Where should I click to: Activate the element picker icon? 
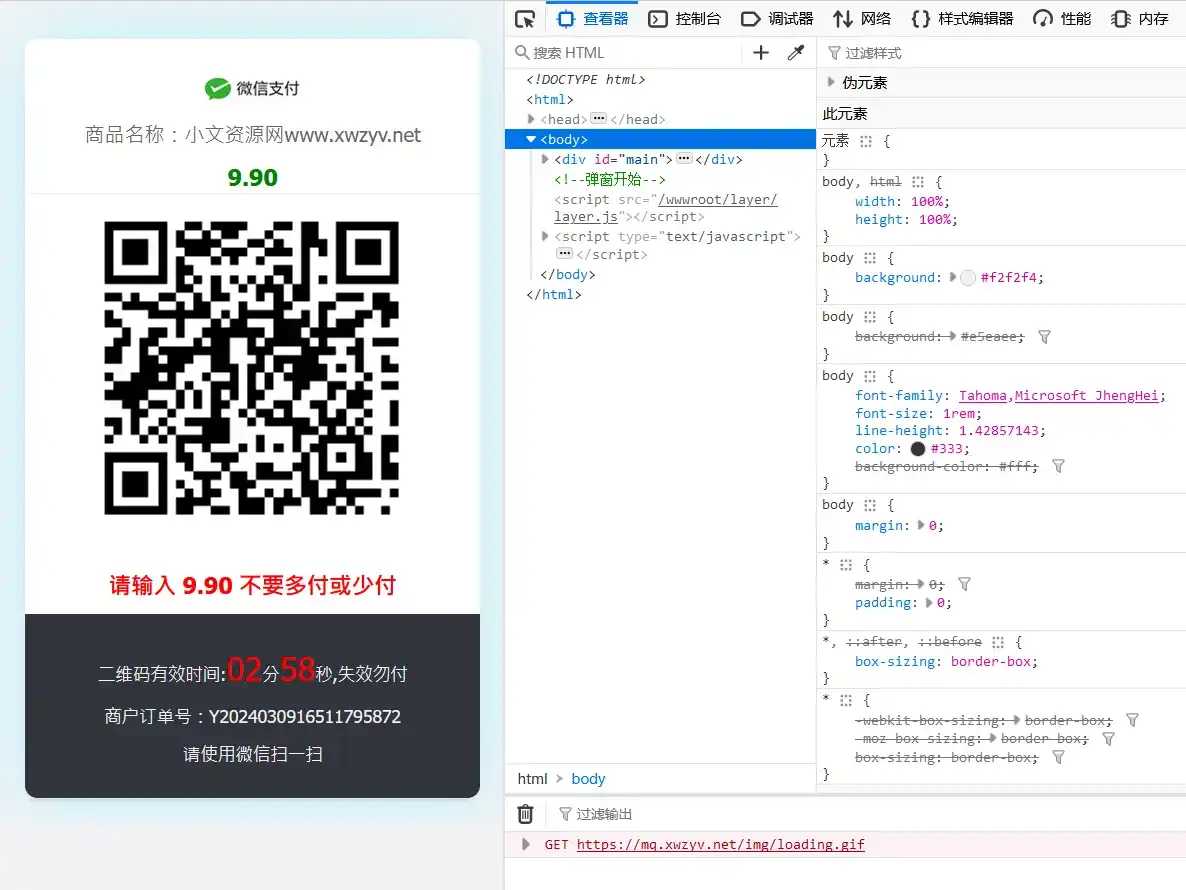[x=525, y=19]
